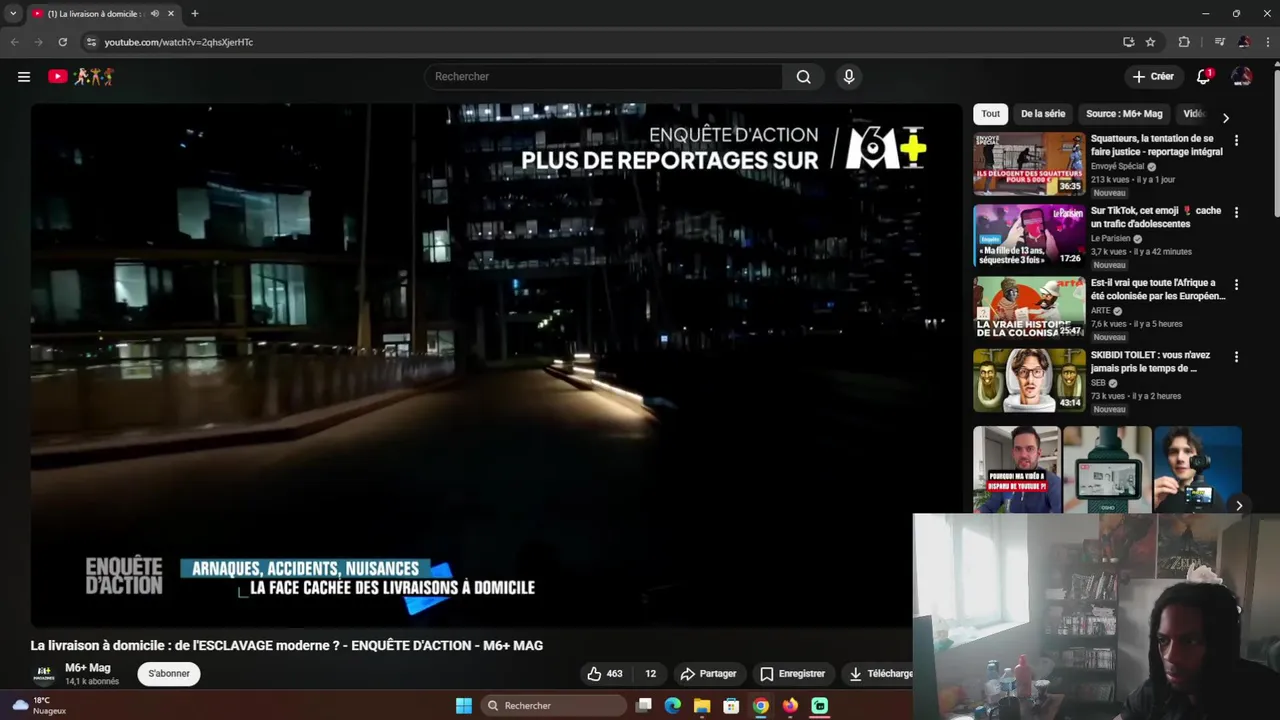Reload the page in Chrome
The image size is (1280, 720).
[x=62, y=42]
